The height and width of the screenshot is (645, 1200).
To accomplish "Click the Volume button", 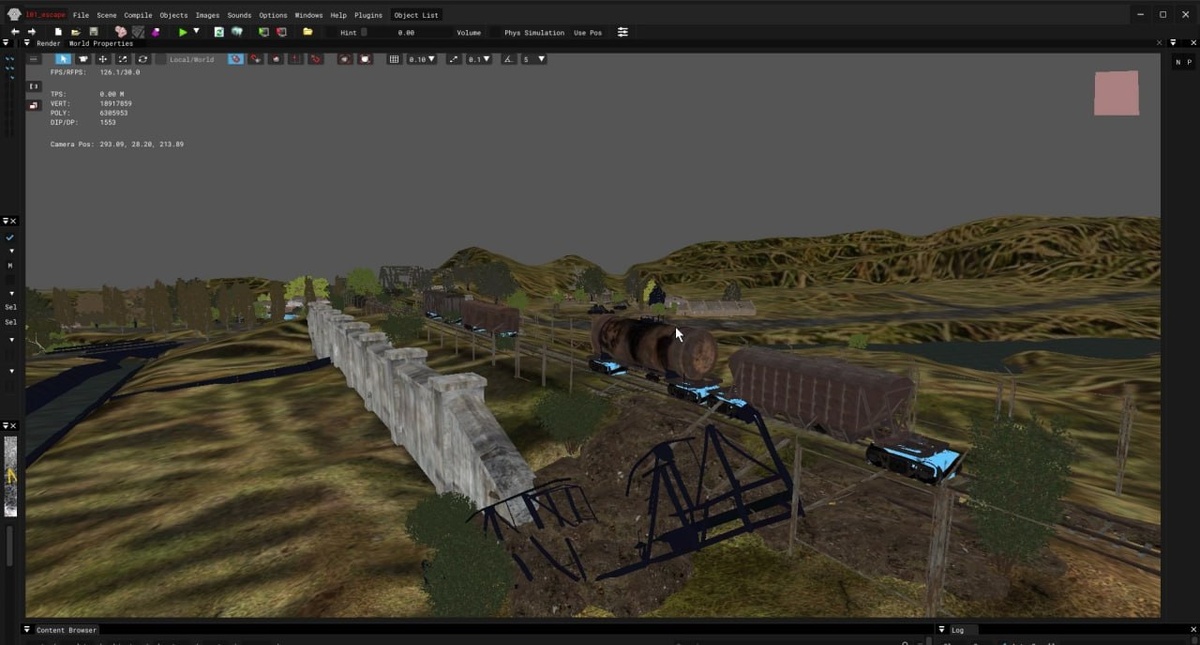I will click(469, 32).
